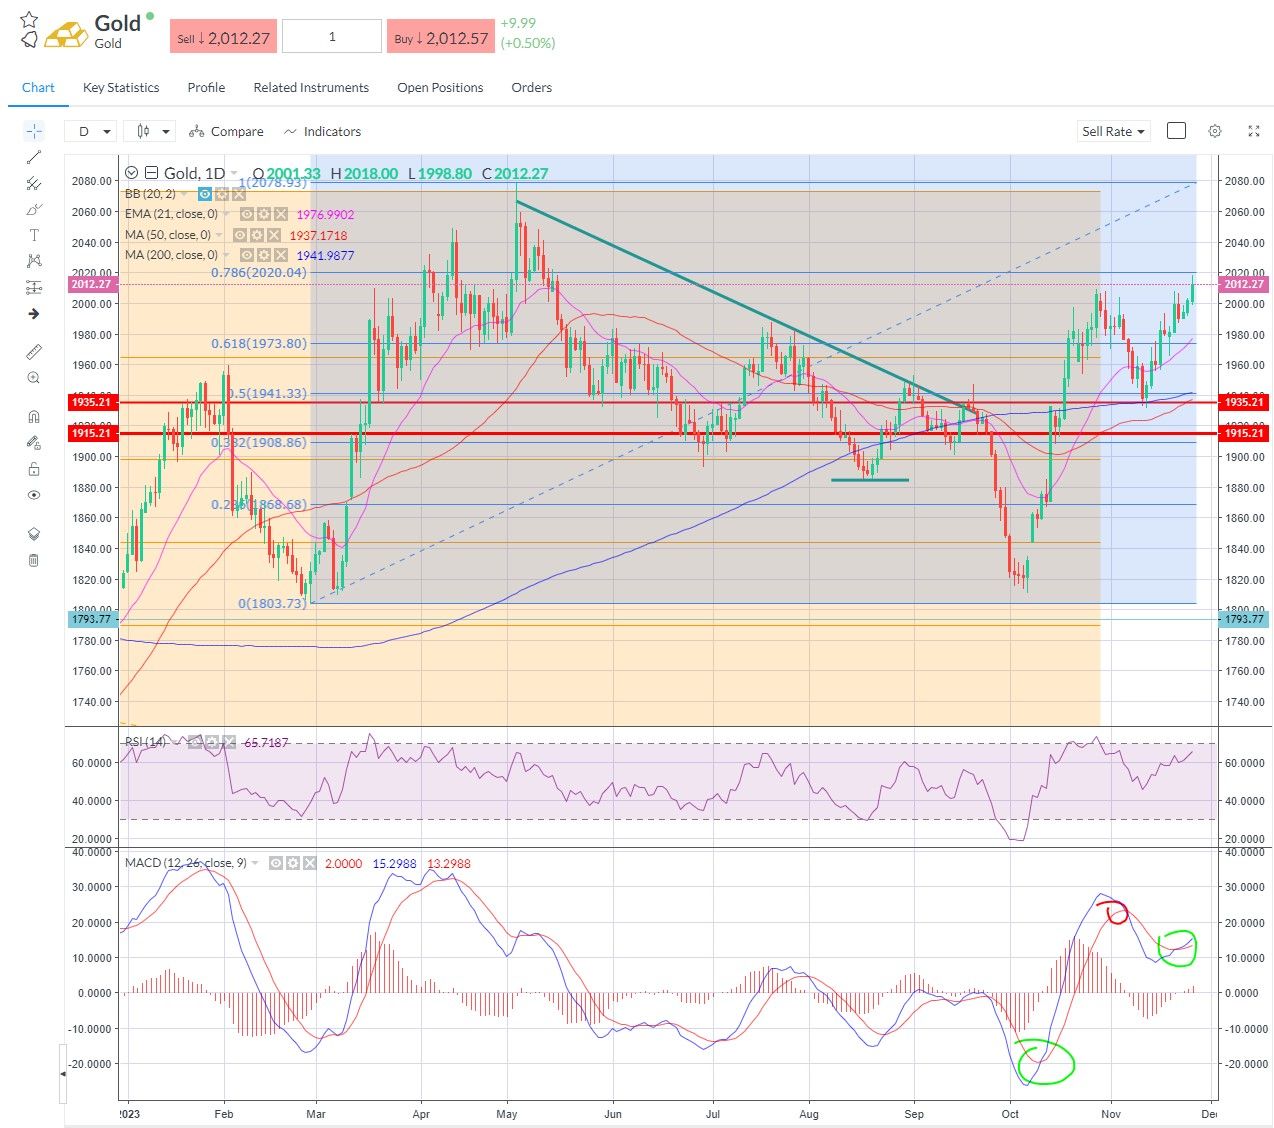The width and height of the screenshot is (1274, 1128).
Task: Pick the brush drawing tool
Action: click(34, 209)
